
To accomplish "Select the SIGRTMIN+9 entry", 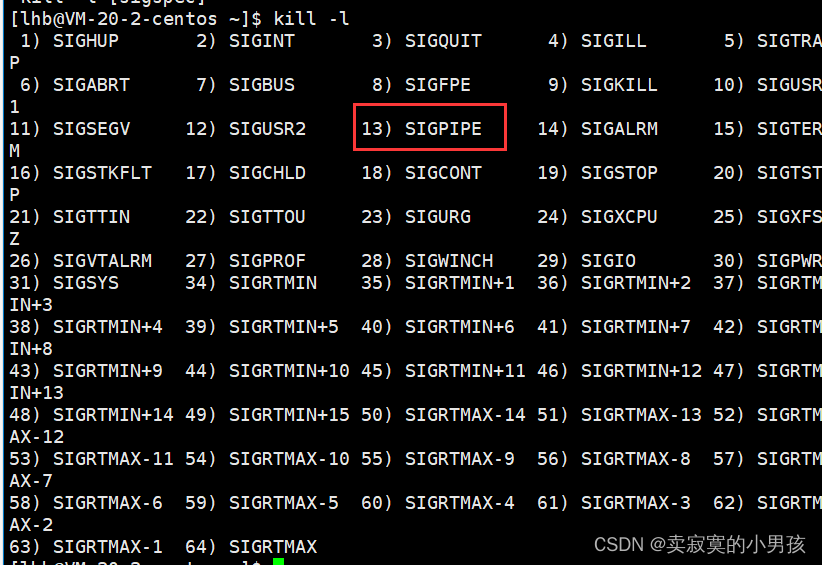I will [108, 371].
